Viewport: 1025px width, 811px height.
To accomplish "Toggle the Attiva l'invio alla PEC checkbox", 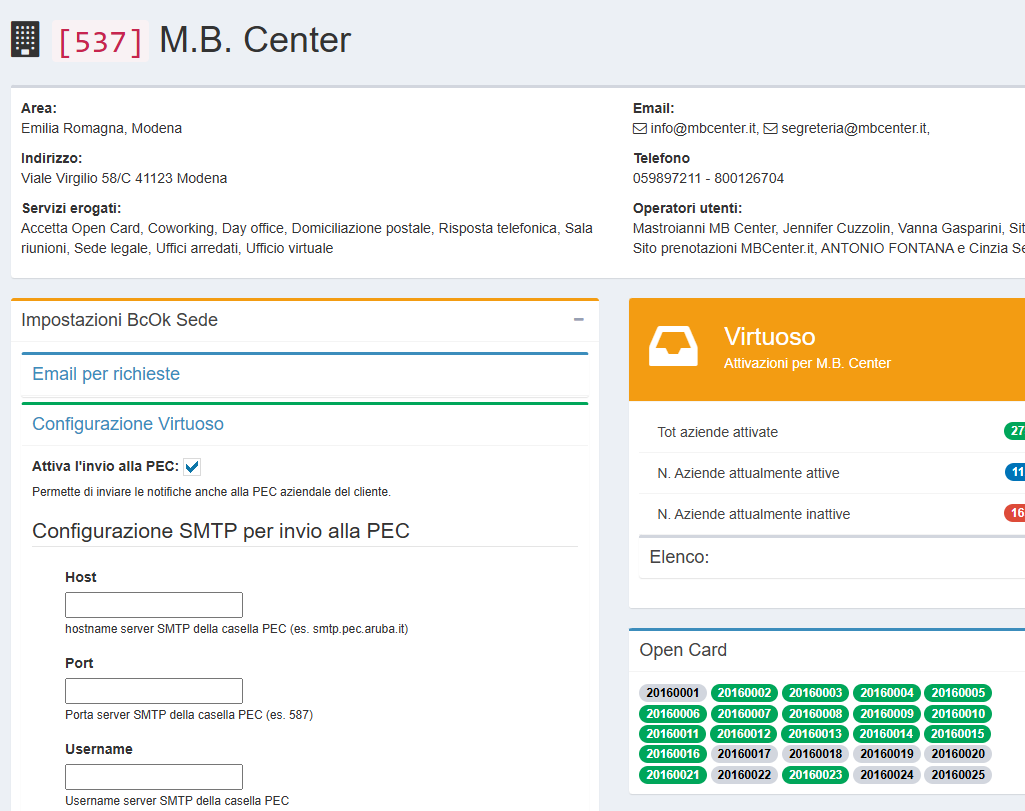I will (x=192, y=467).
